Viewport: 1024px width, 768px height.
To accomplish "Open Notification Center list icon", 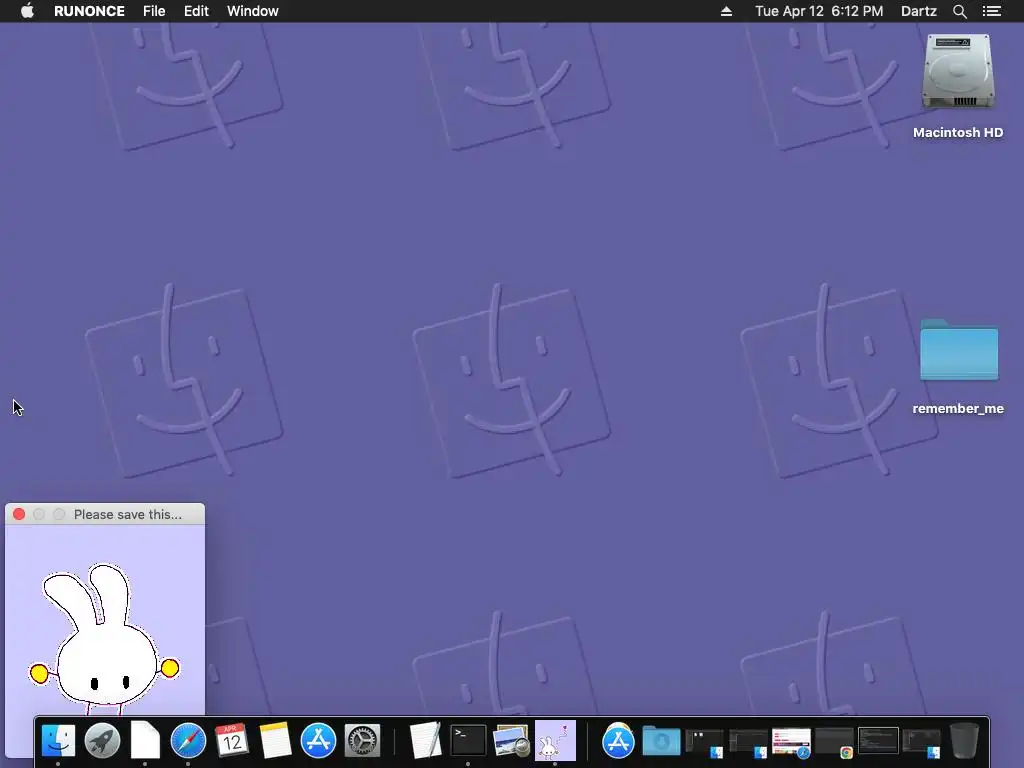I will click(992, 11).
